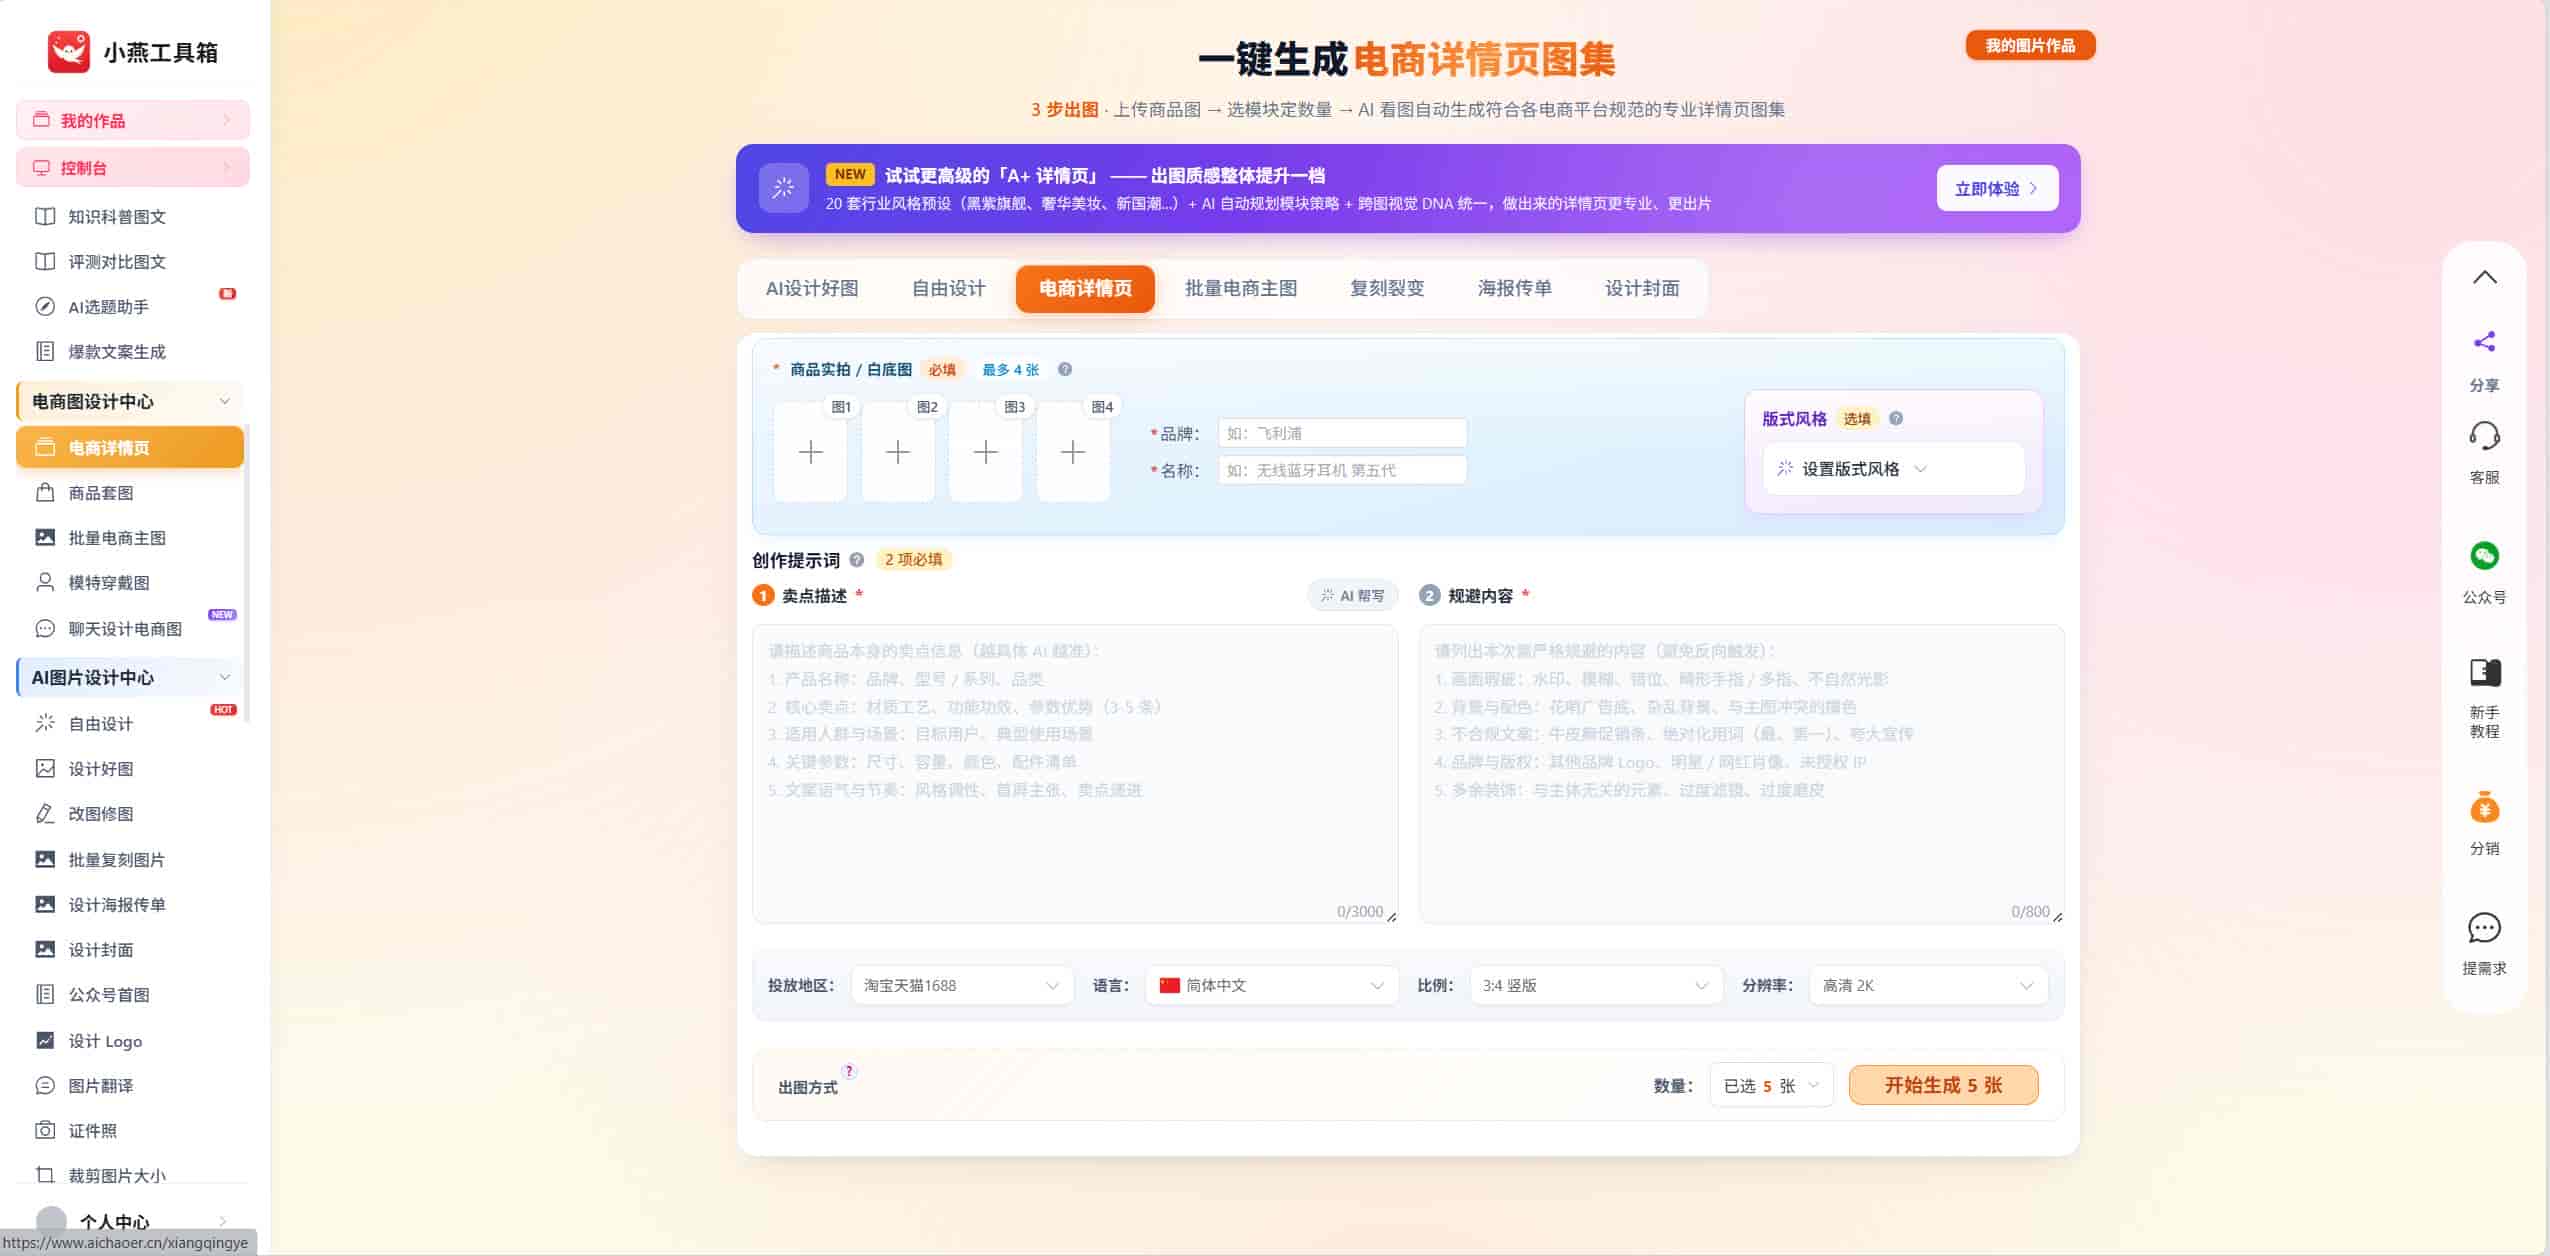This screenshot has height=1256, width=2550.
Task: Focus the 规避内容 text area
Action: pyautogui.click(x=1741, y=774)
